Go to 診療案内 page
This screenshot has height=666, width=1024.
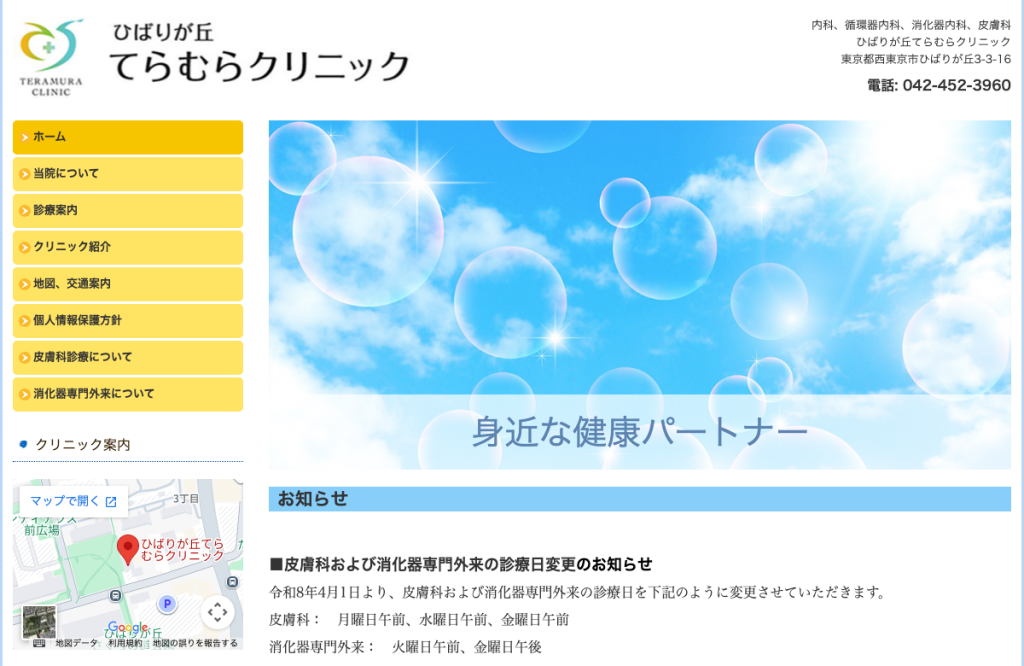[x=128, y=210]
